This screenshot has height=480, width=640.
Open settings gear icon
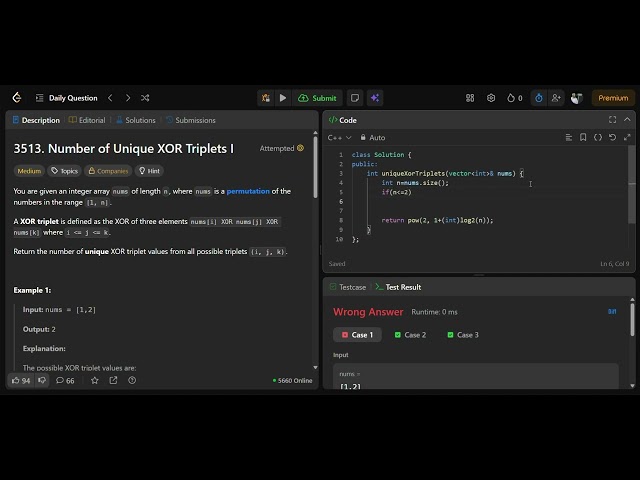(x=491, y=98)
